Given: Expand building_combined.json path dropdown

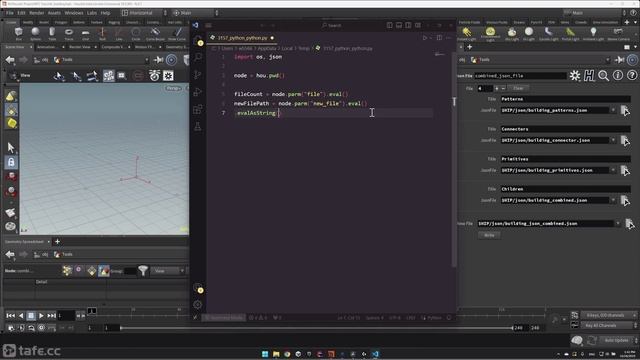Looking at the screenshot, I should click(613, 200).
